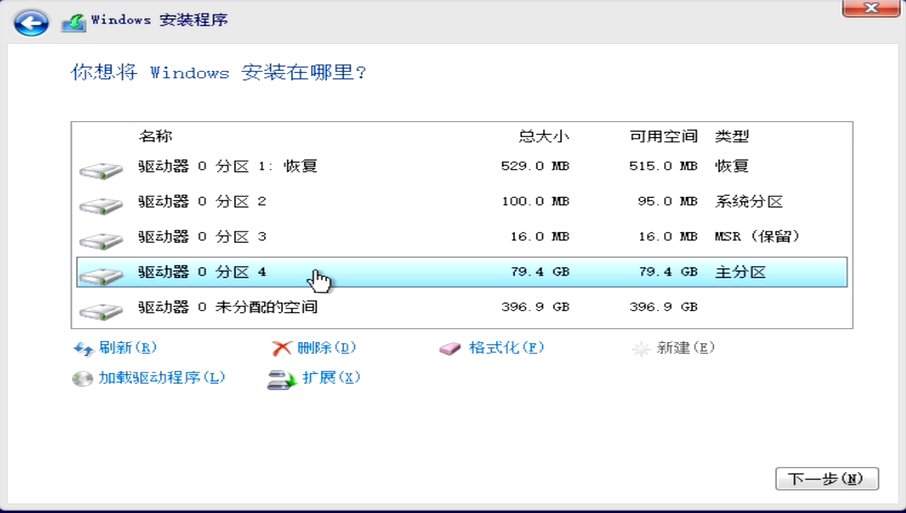Click total size 79.4 GB value
Screen dimensions: 906x513
540,272
